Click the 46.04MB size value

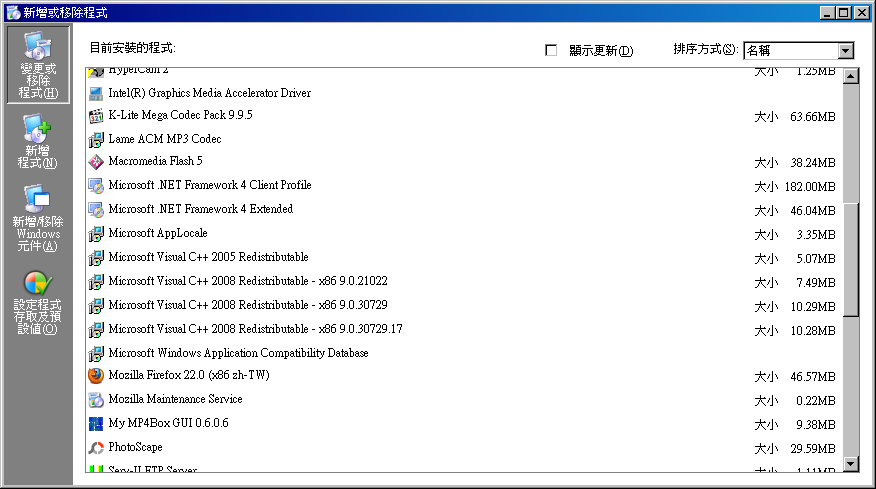click(x=813, y=211)
